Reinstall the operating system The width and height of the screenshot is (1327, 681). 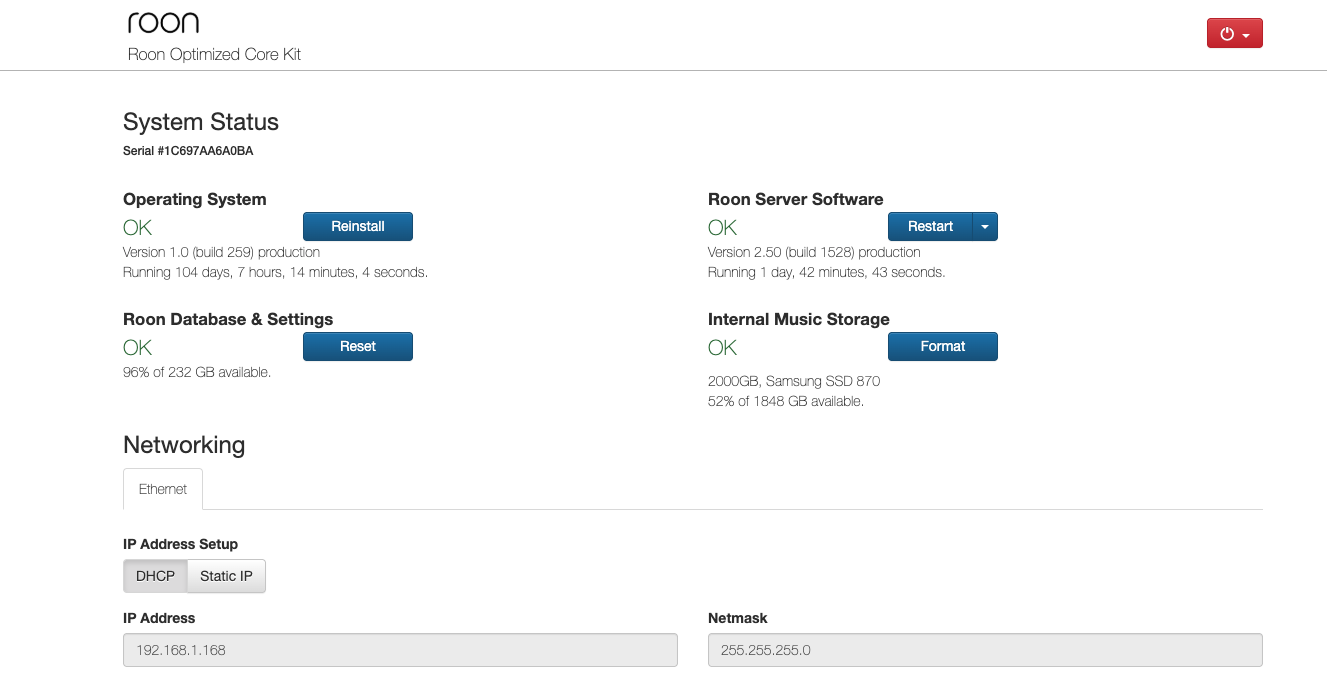(x=358, y=226)
